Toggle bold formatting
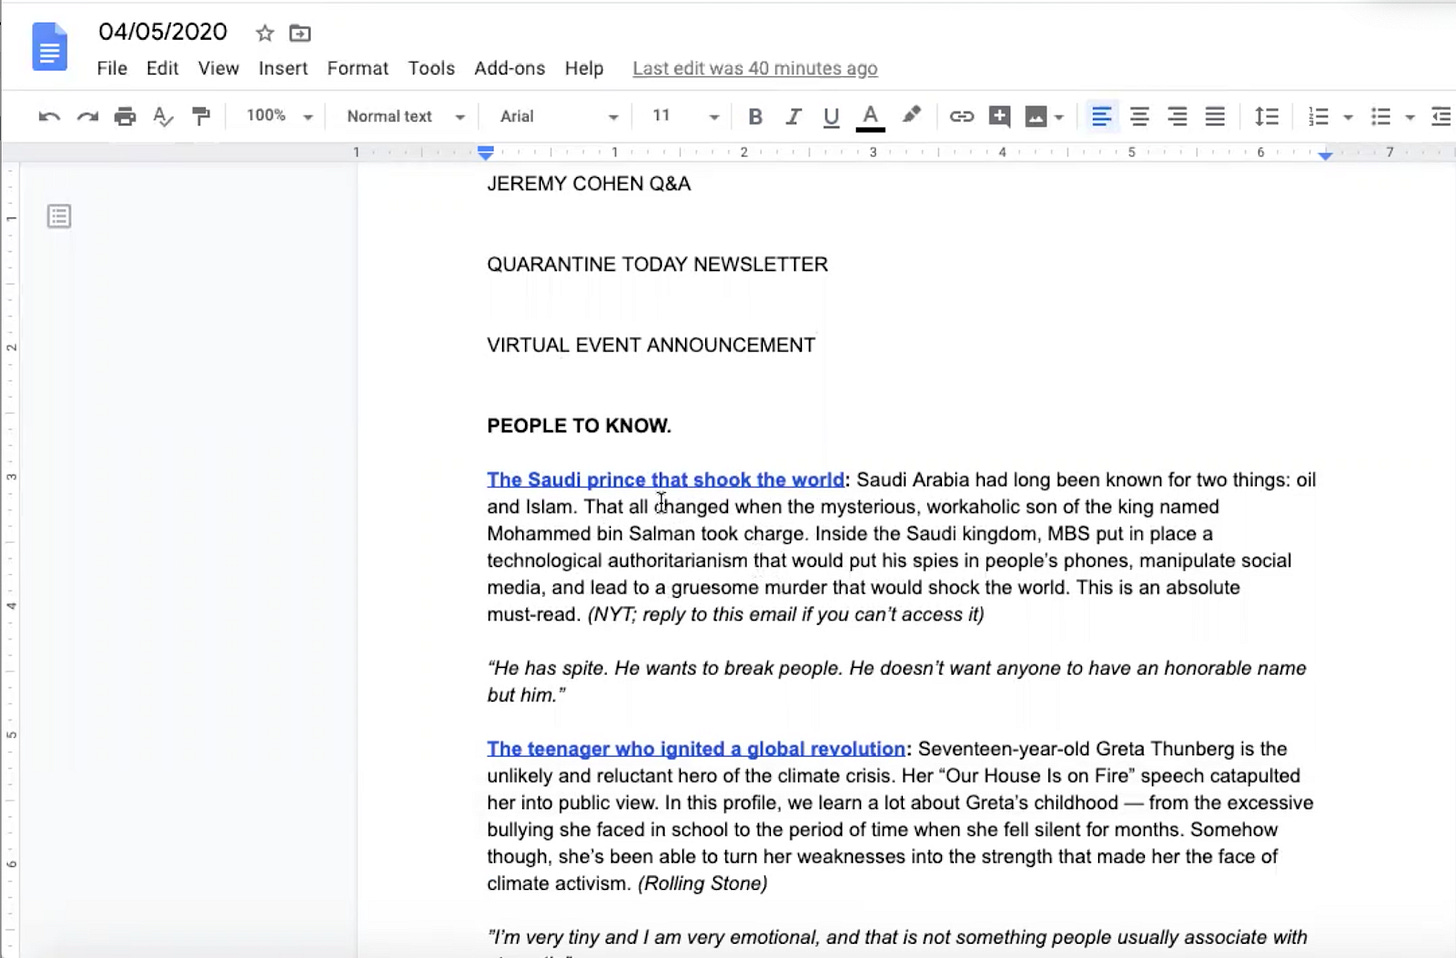The height and width of the screenshot is (958, 1456). [x=755, y=117]
